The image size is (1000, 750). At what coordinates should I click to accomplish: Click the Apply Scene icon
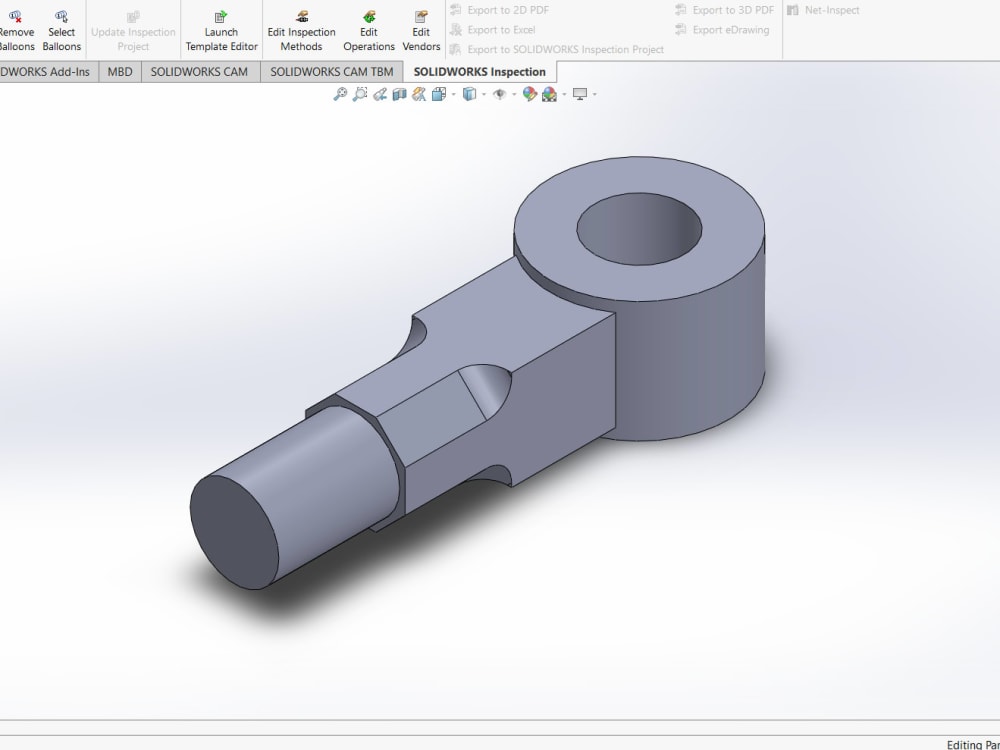(549, 93)
